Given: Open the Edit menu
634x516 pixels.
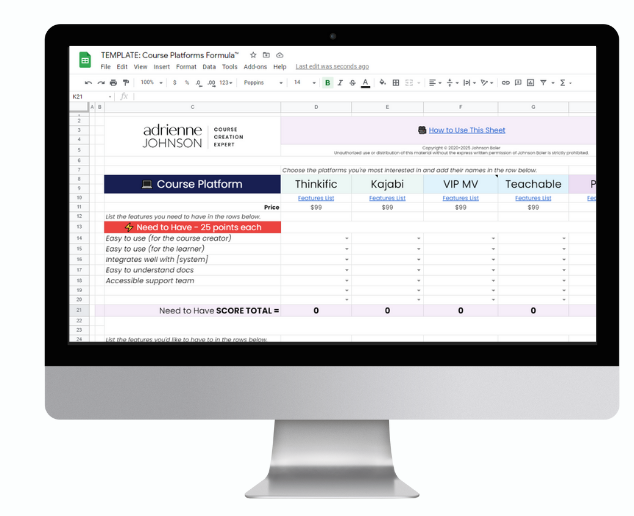Looking at the screenshot, I should tap(122, 67).
